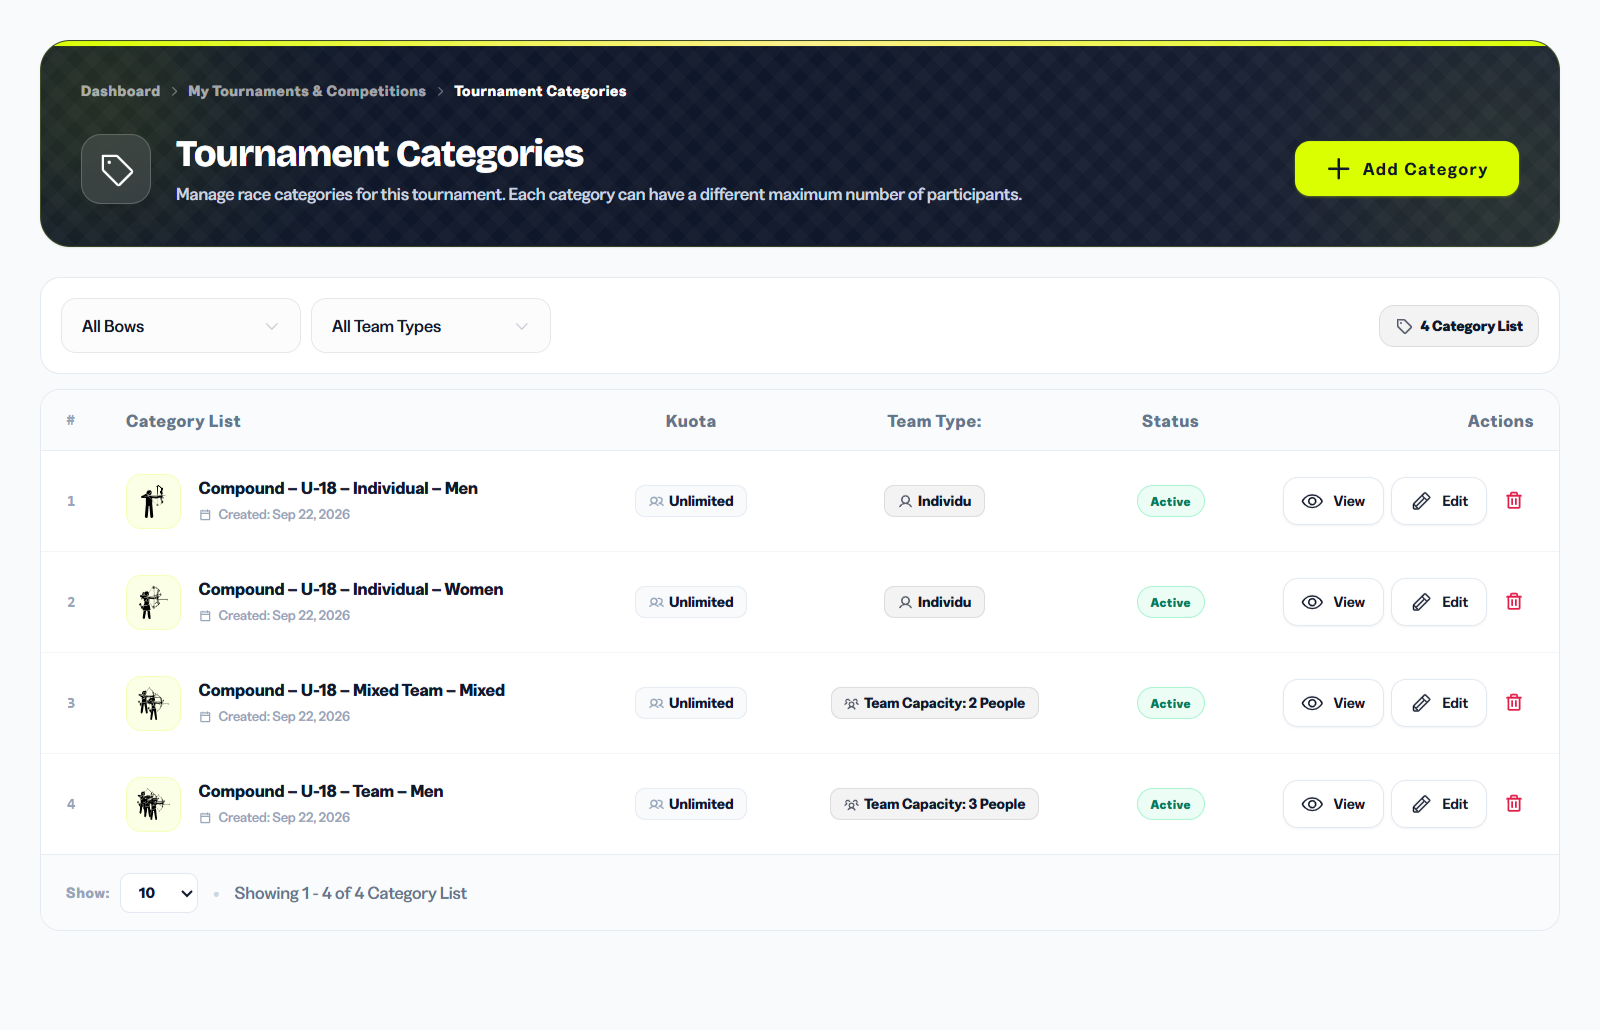Image resolution: width=1600 pixels, height=1030 pixels.
Task: Click Team Capacity: 3 People badge
Action: (x=935, y=804)
